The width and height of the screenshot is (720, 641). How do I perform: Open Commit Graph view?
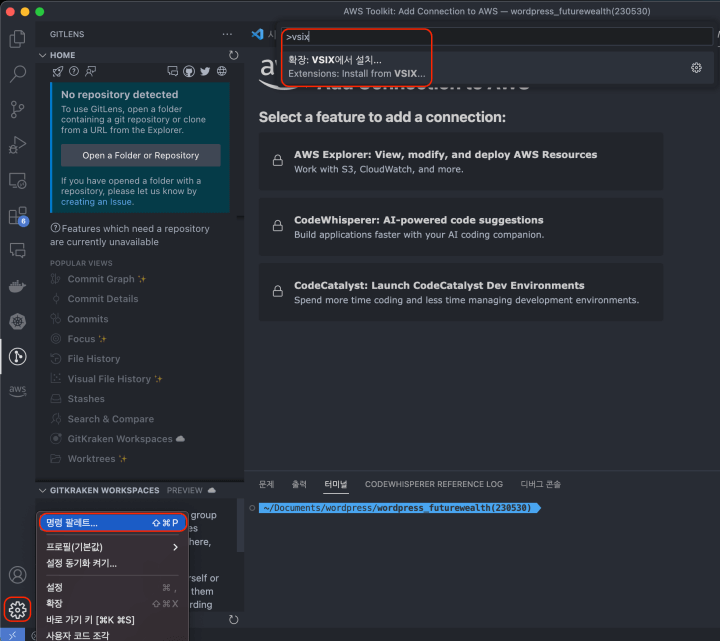(x=101, y=279)
